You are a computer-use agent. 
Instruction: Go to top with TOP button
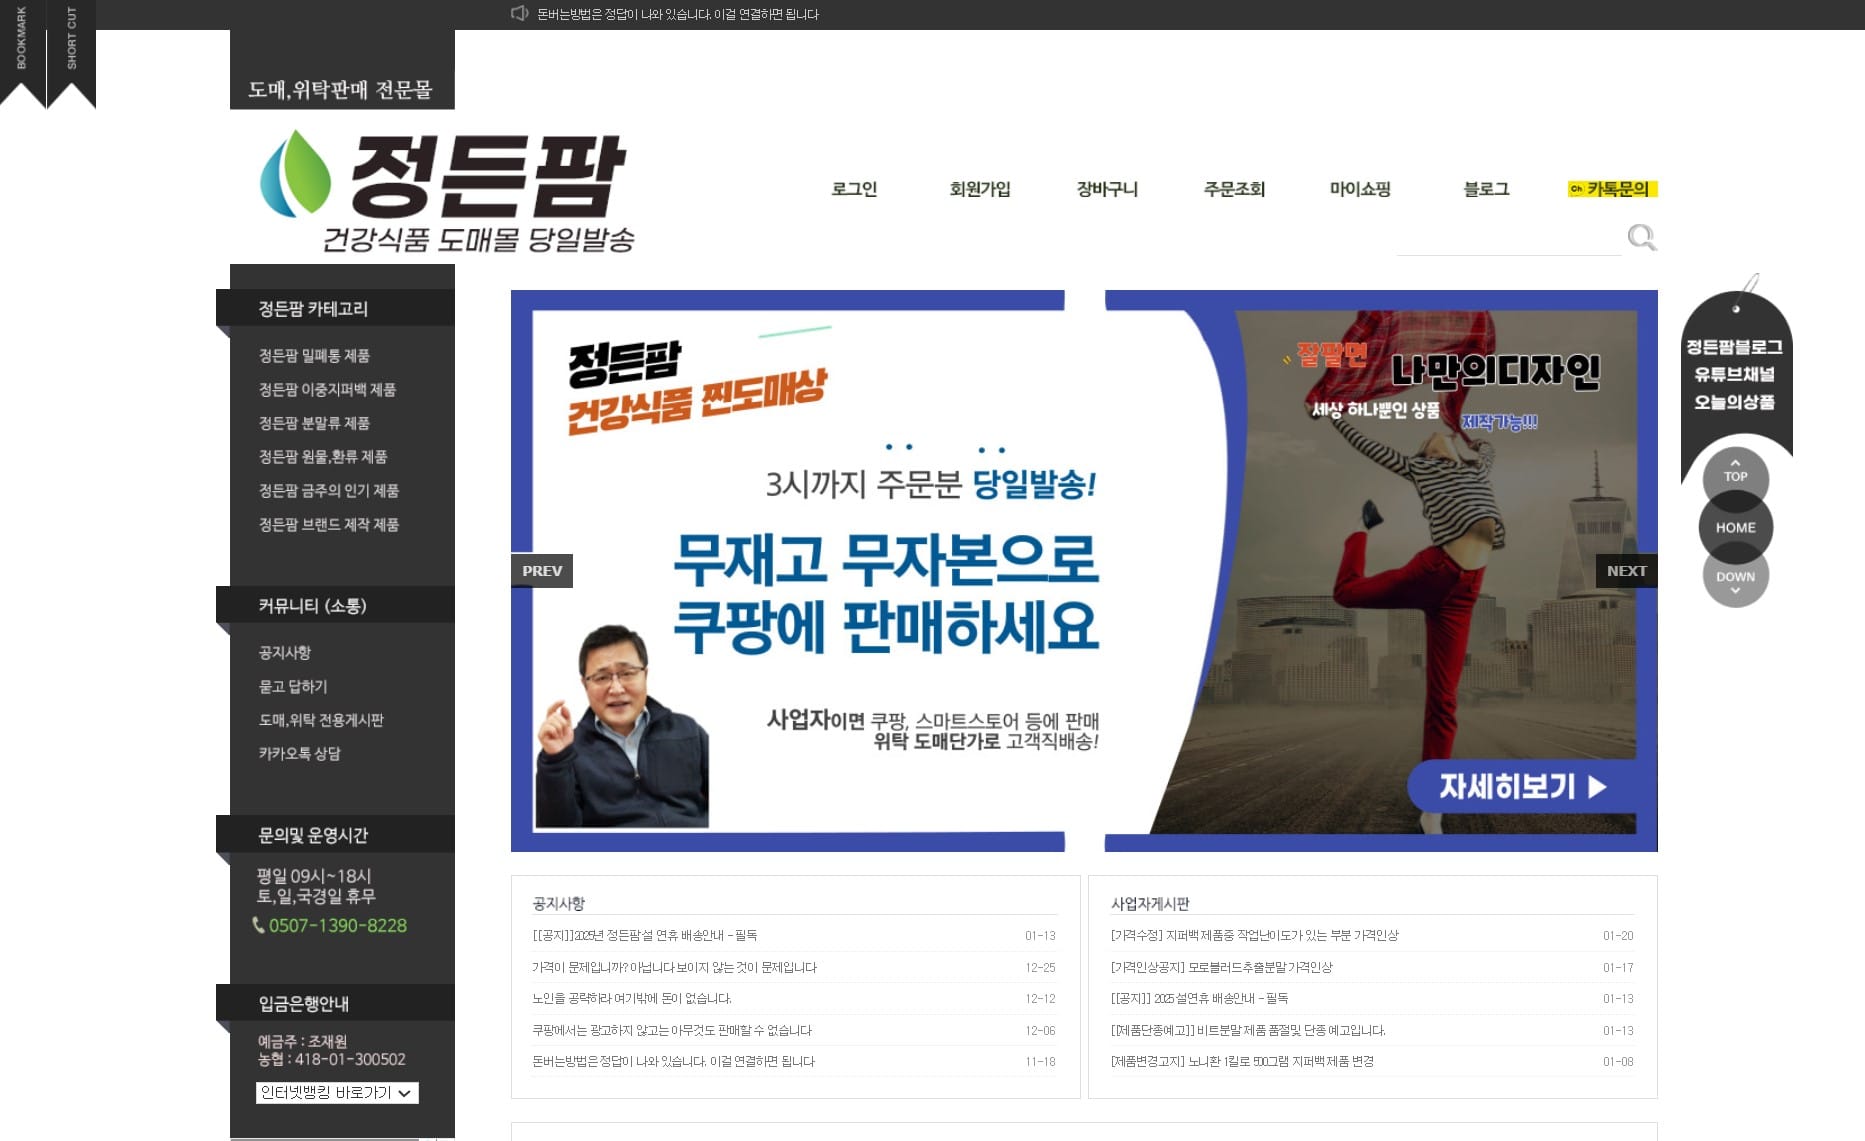click(x=1735, y=473)
